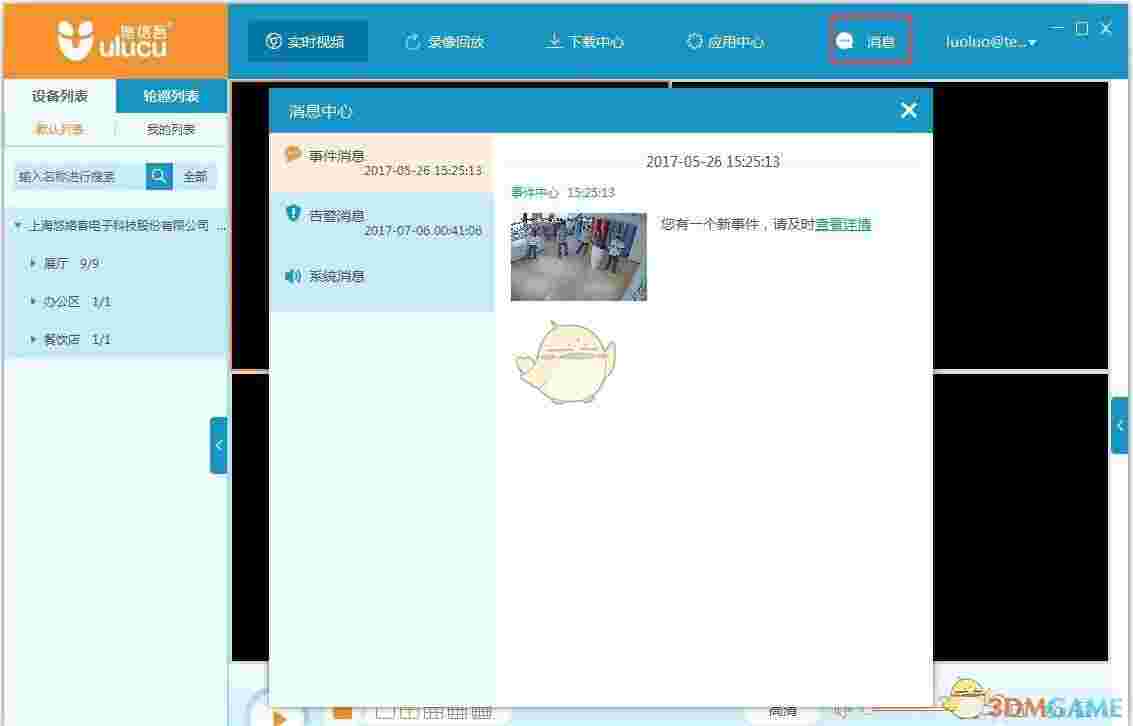Open 录像回放 from the top navigation
This screenshot has width=1133, height=726.
[444, 42]
